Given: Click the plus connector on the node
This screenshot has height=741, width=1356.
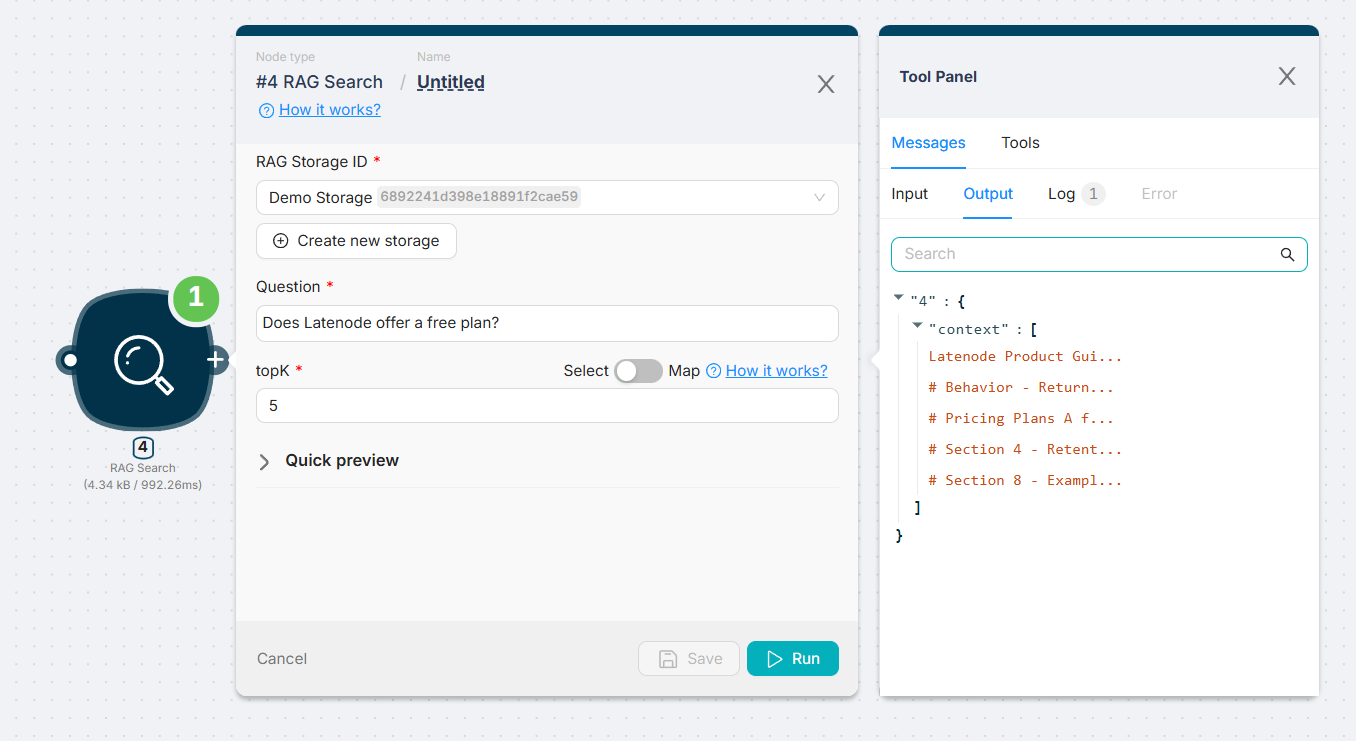Looking at the screenshot, I should (x=216, y=360).
